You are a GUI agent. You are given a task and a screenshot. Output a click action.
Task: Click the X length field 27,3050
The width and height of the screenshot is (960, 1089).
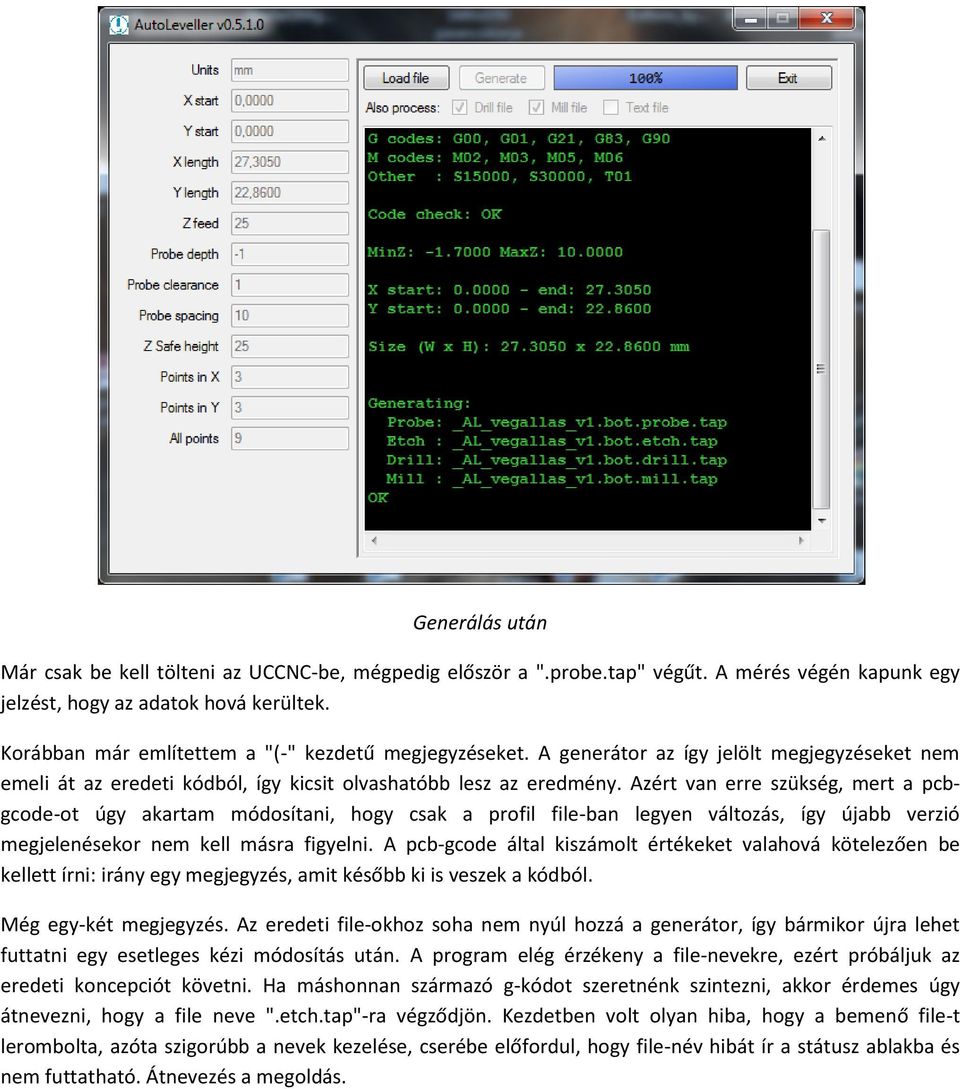coord(290,162)
